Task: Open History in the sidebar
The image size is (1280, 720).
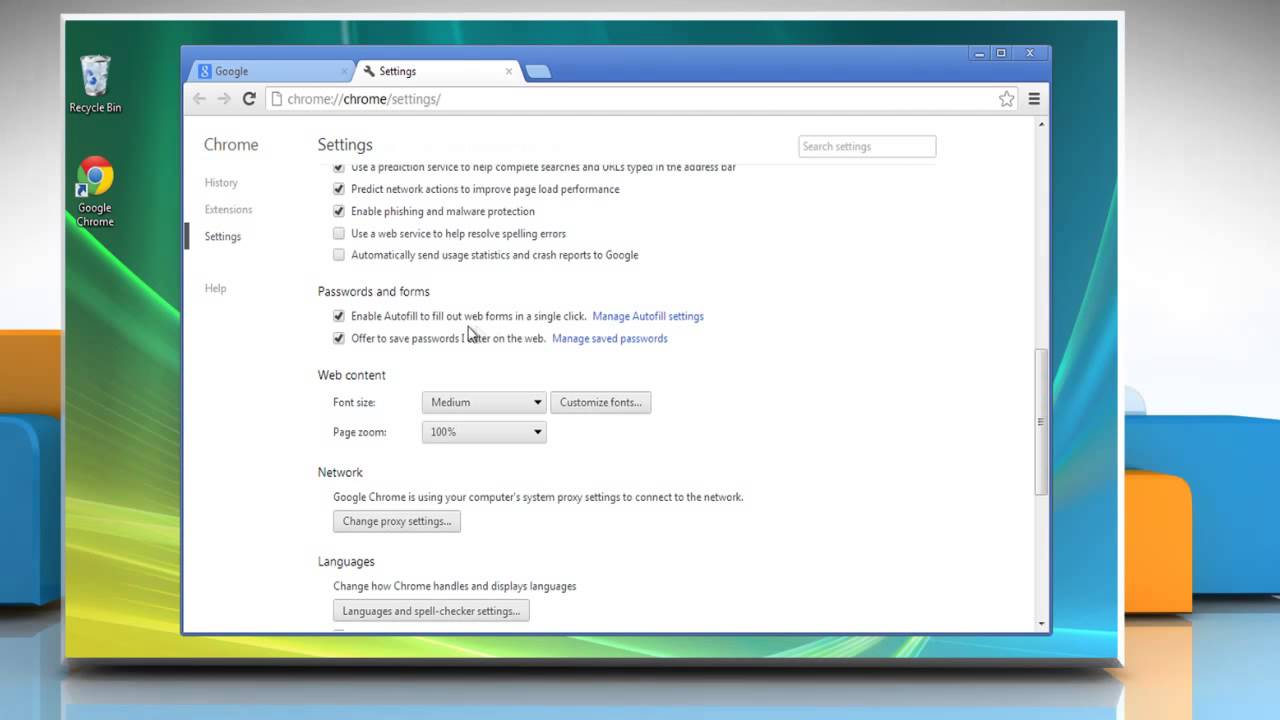Action: tap(221, 183)
